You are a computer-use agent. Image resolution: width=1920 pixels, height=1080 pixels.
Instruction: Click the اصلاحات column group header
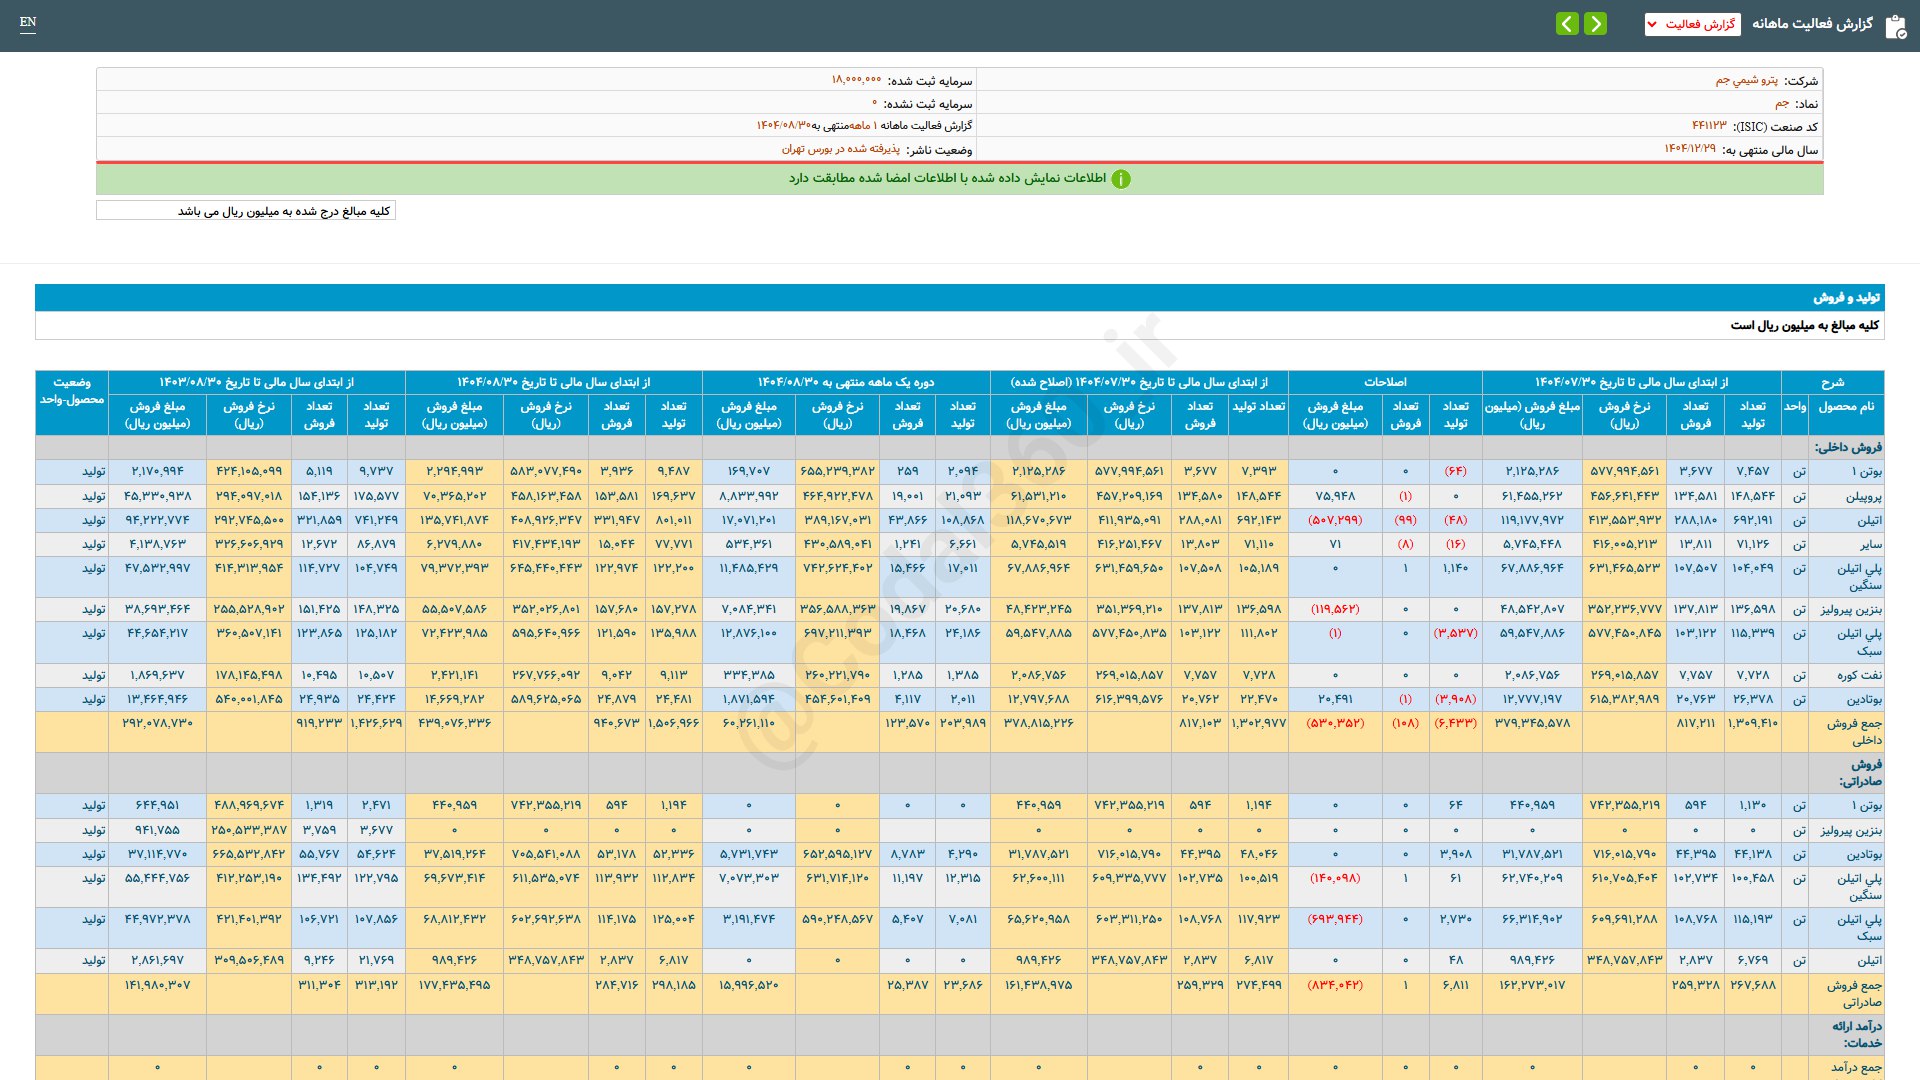pyautogui.click(x=1385, y=382)
